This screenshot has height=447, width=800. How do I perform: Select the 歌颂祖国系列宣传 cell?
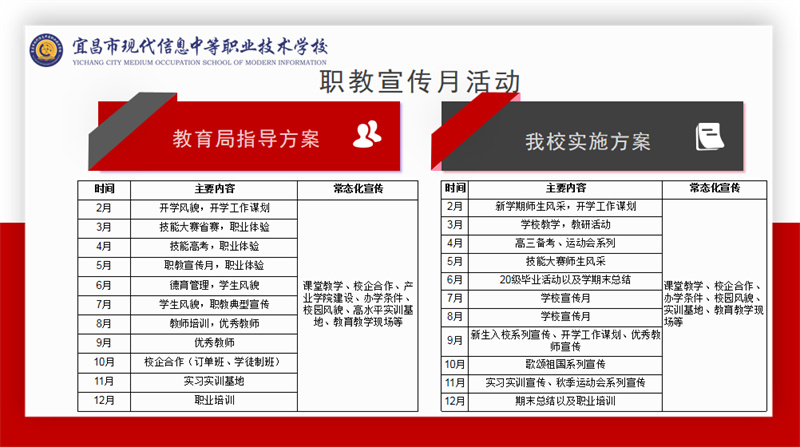(x=565, y=364)
